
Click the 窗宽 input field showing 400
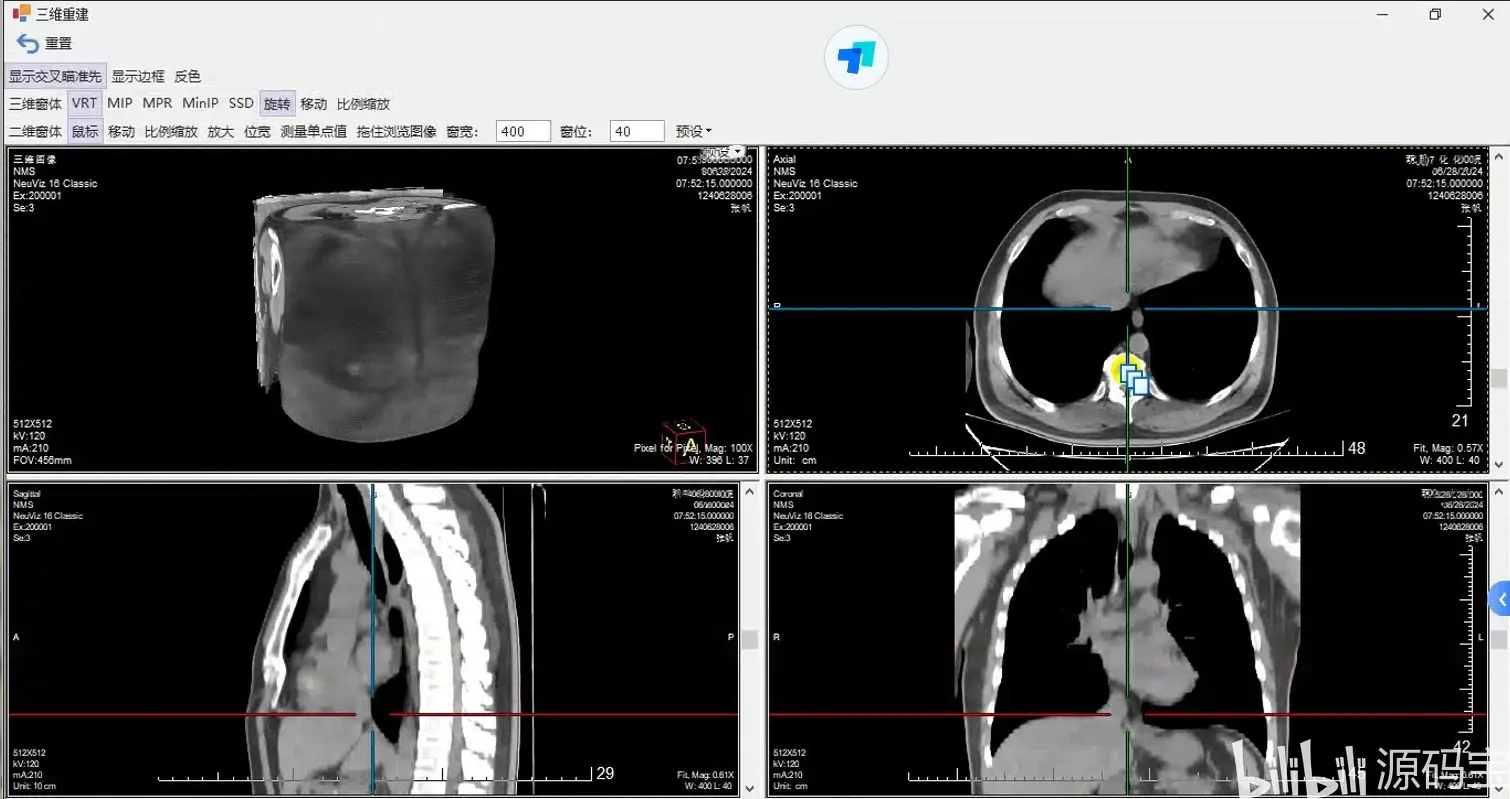click(524, 131)
